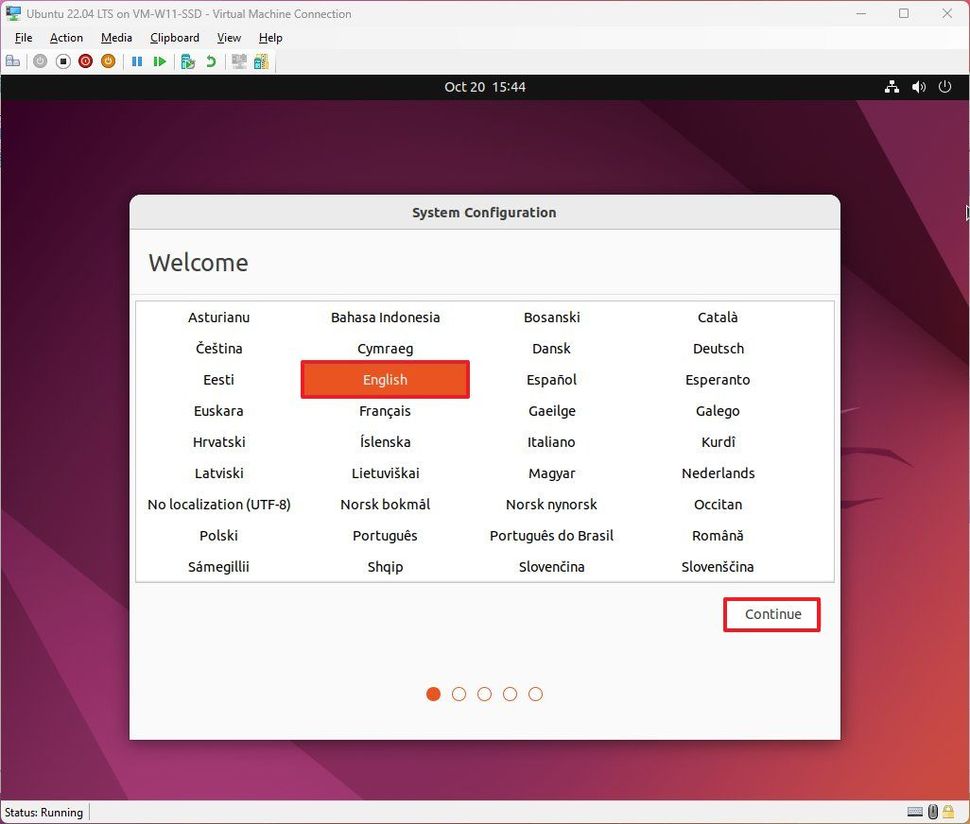
Task: Open the View menu
Action: click(x=228, y=37)
